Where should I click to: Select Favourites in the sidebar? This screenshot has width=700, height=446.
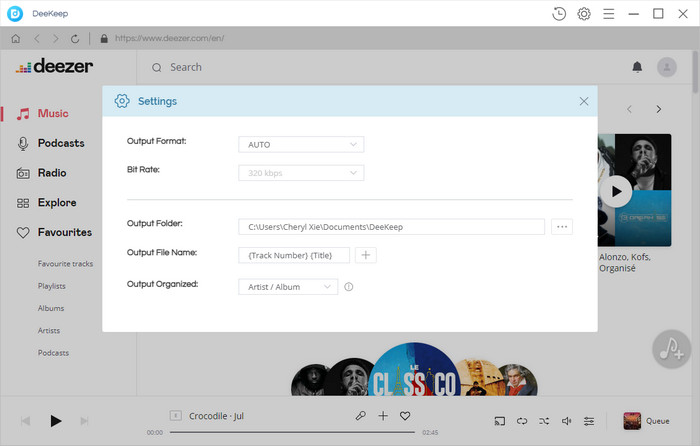[54, 233]
